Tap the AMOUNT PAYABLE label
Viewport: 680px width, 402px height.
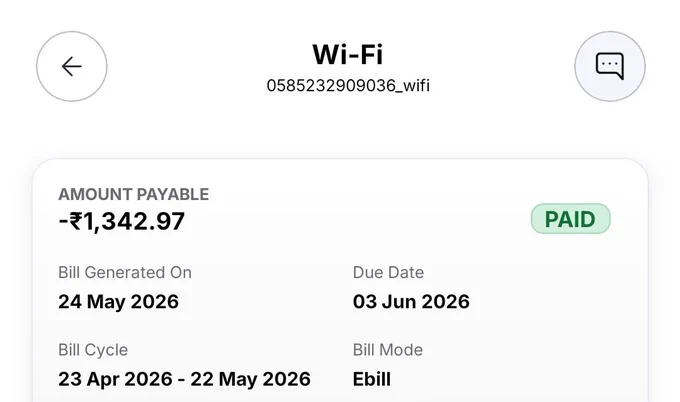[134, 194]
